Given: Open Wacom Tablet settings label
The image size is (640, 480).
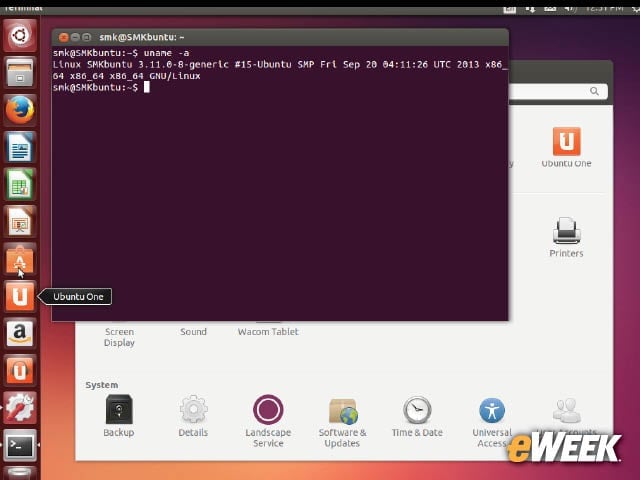Looking at the screenshot, I should [268, 332].
